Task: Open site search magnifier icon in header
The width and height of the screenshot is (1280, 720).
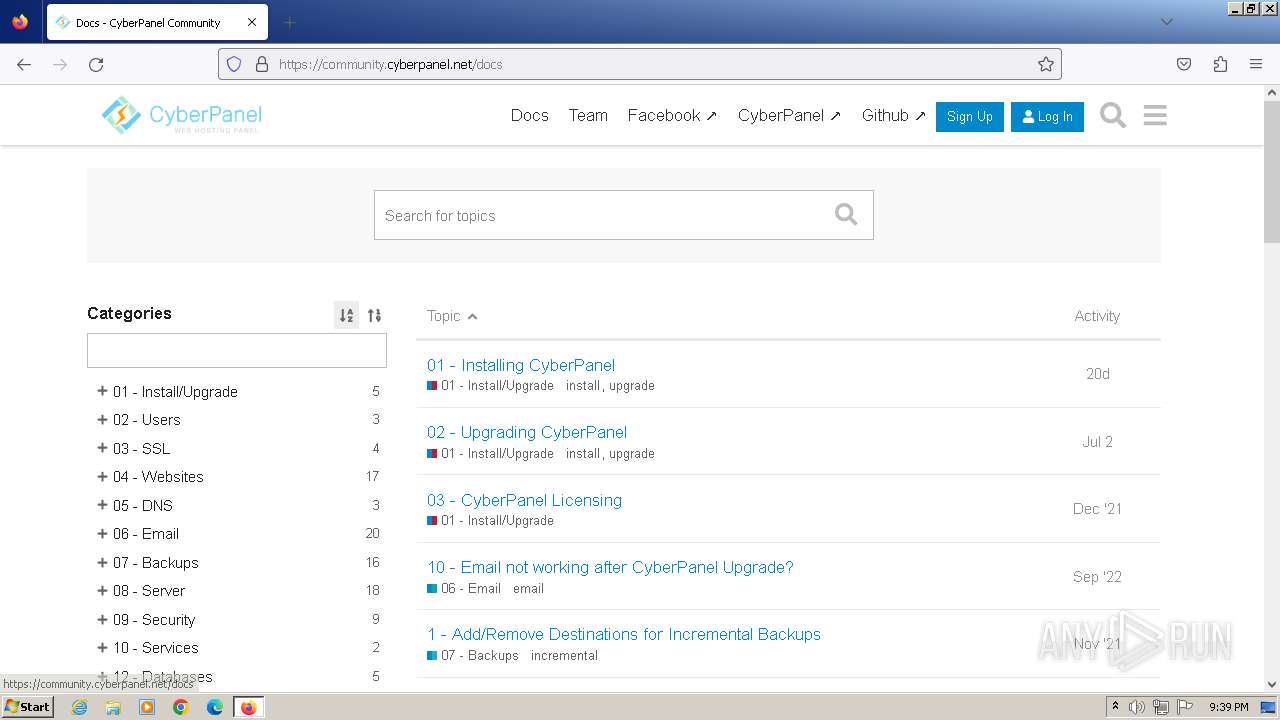Action: pos(1113,115)
